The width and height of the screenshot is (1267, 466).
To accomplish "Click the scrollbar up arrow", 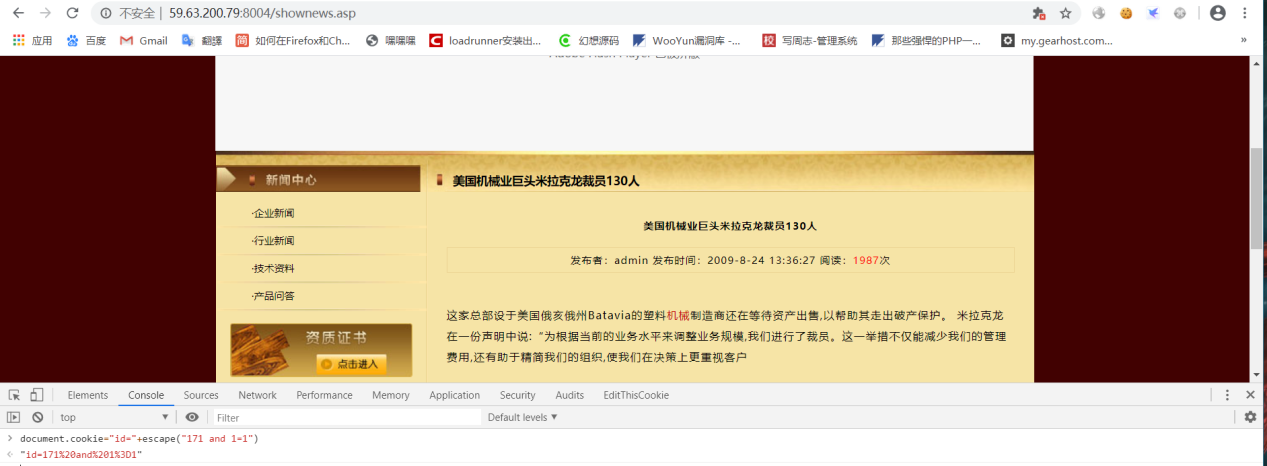I will [x=1257, y=63].
